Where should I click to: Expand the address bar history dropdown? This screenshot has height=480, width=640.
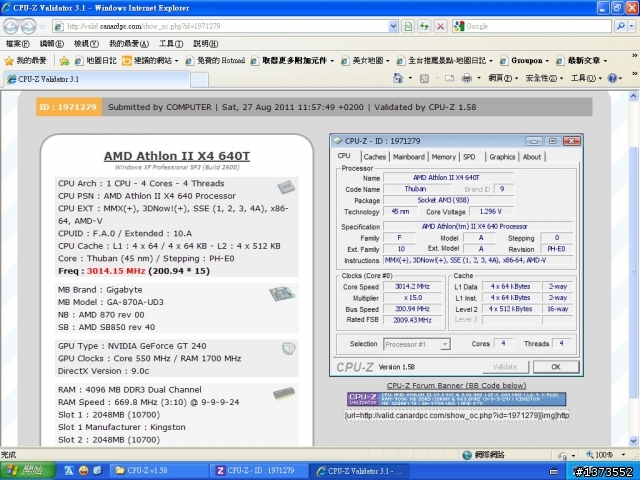[x=393, y=27]
